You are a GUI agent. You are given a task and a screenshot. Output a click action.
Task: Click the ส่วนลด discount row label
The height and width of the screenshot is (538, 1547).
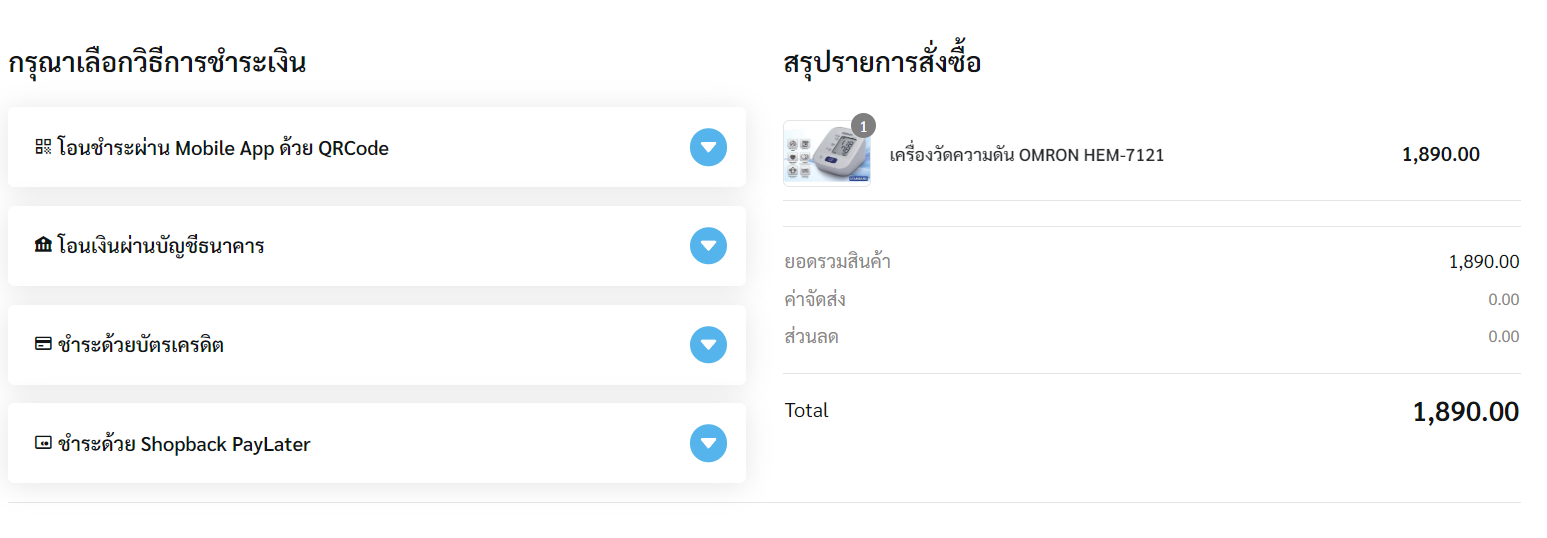[812, 337]
